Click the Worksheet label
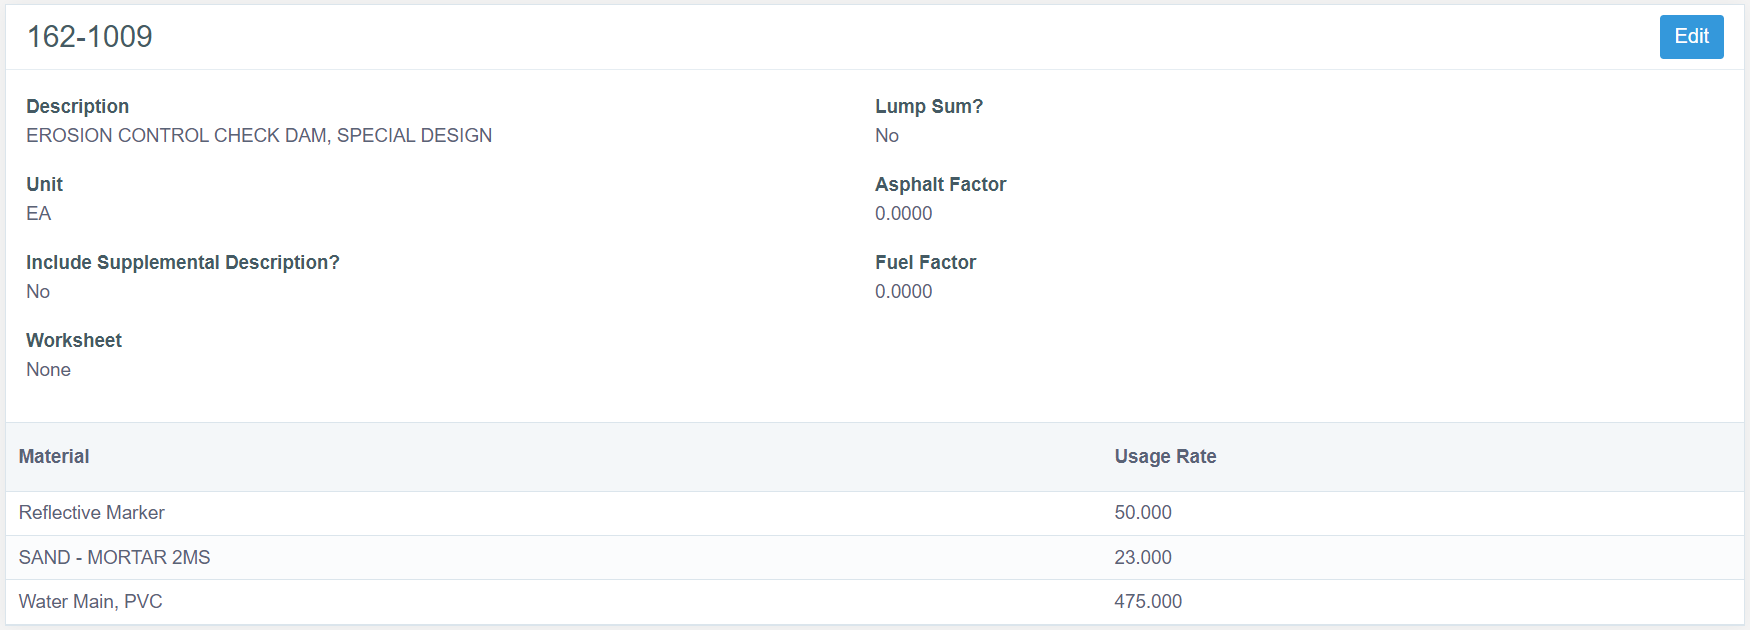This screenshot has height=630, width=1750. pyautogui.click(x=74, y=340)
